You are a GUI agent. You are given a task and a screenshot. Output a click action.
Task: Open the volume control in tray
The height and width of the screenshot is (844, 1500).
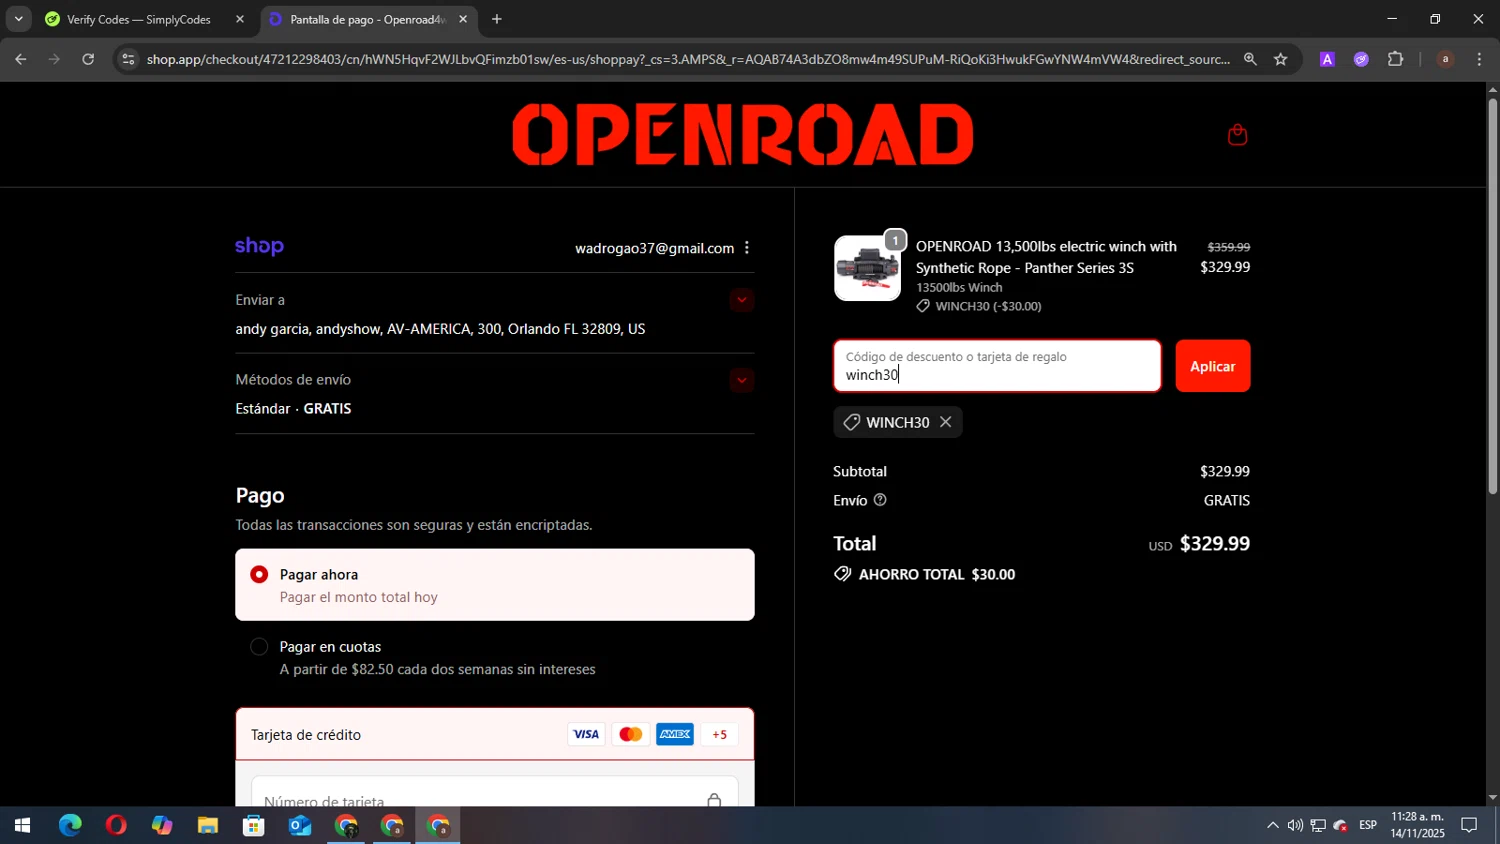tap(1295, 826)
